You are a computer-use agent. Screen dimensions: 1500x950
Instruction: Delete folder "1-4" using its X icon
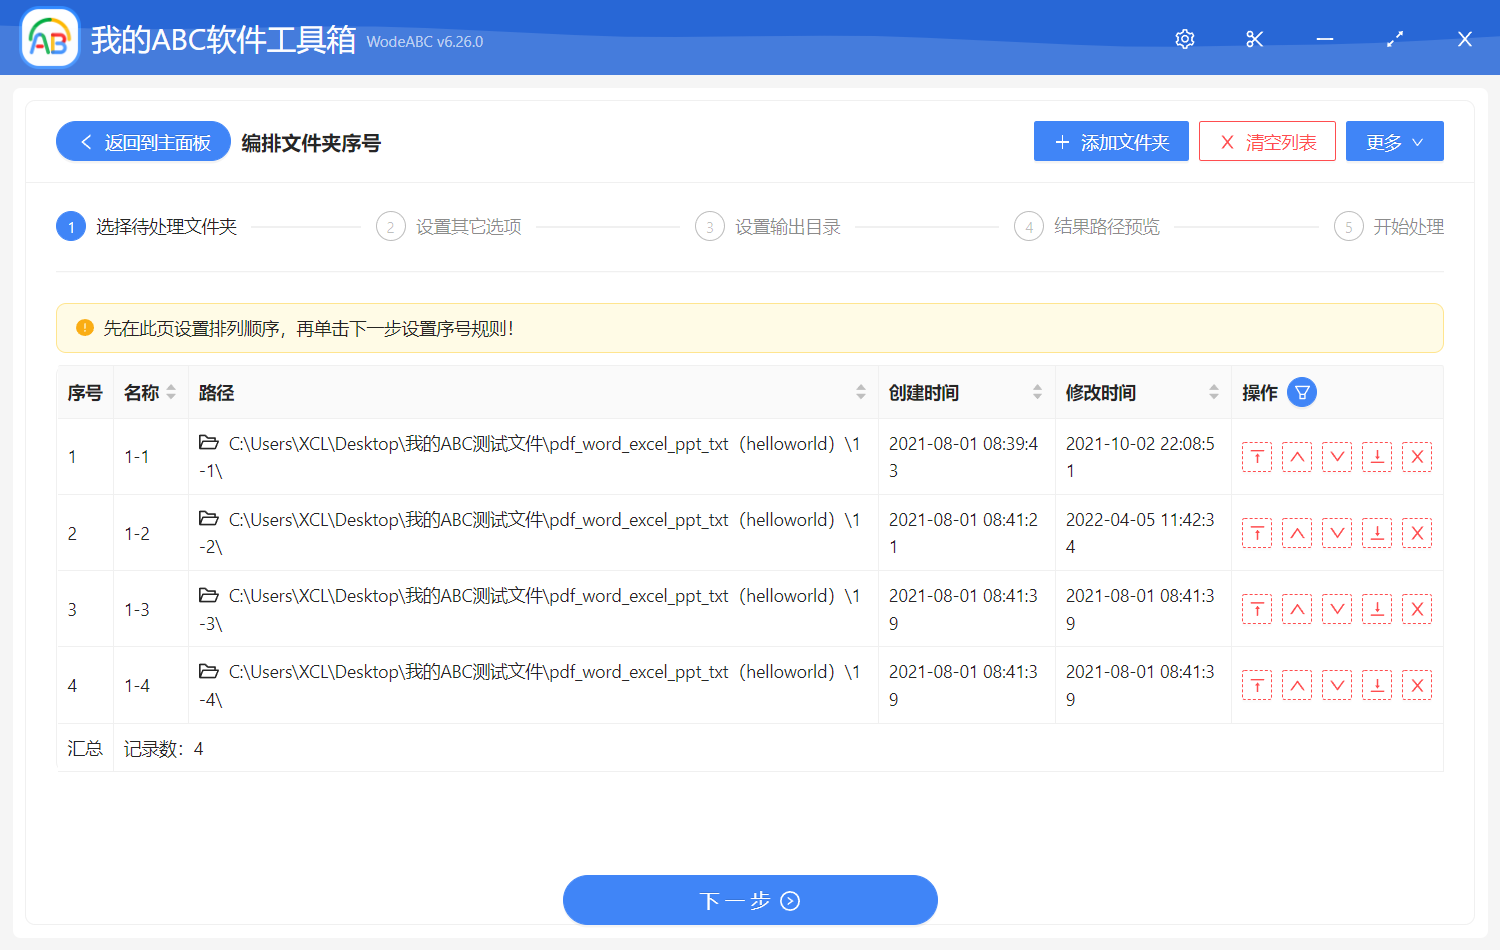pos(1417,684)
